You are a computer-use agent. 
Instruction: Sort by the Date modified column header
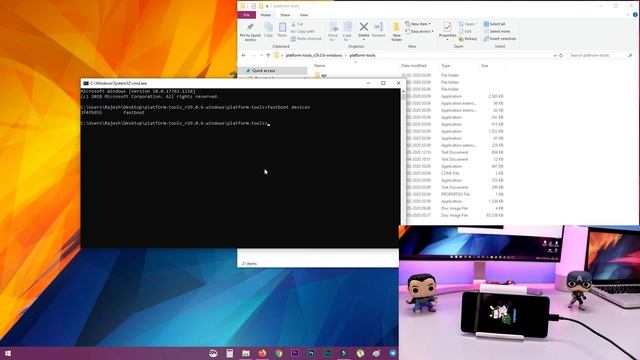pos(413,65)
